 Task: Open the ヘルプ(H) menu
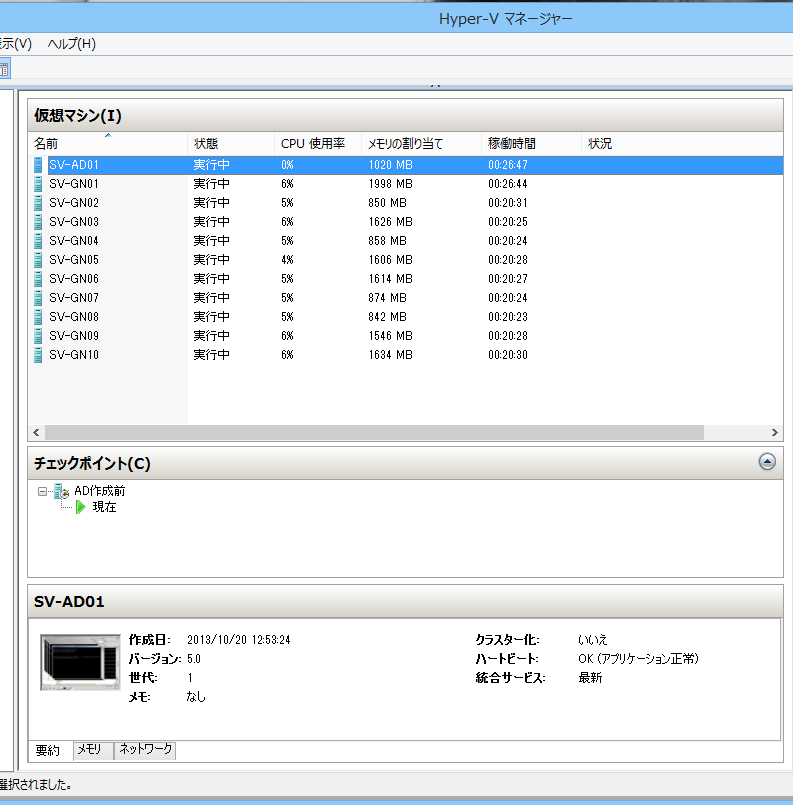pos(72,44)
